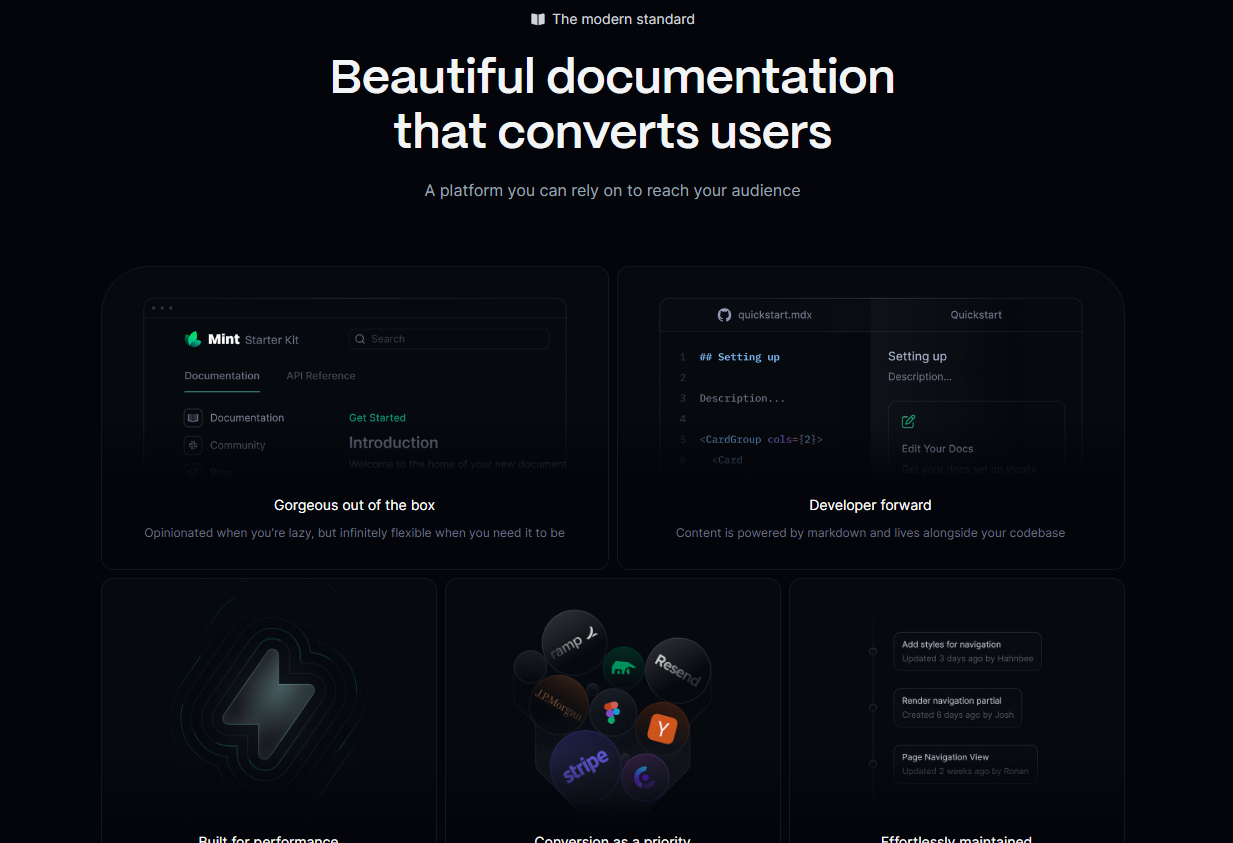Click the "<CardGroup cols={2}>" code line

[x=761, y=439]
